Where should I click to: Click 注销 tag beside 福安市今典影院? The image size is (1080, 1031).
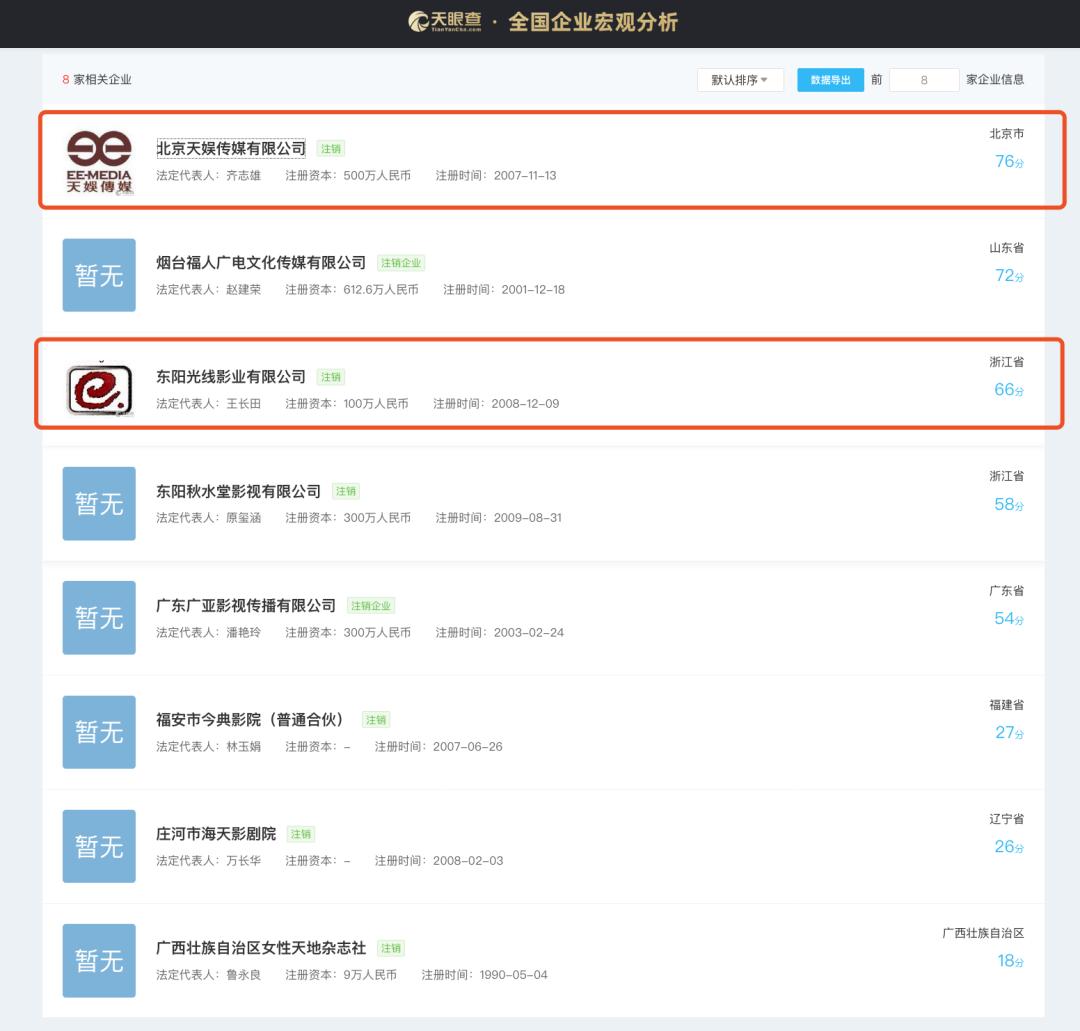[376, 720]
